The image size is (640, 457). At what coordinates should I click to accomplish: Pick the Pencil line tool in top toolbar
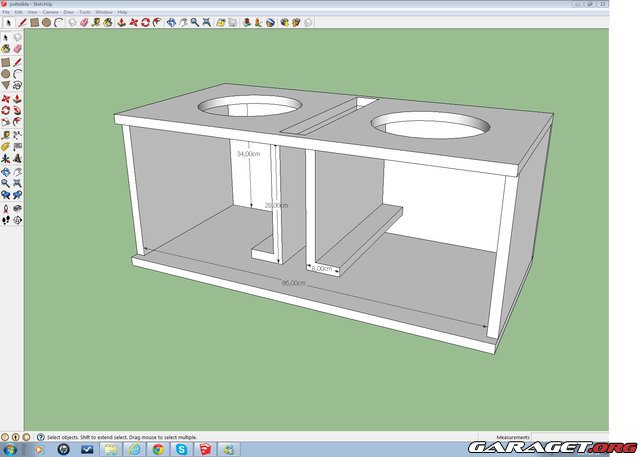click(21, 22)
